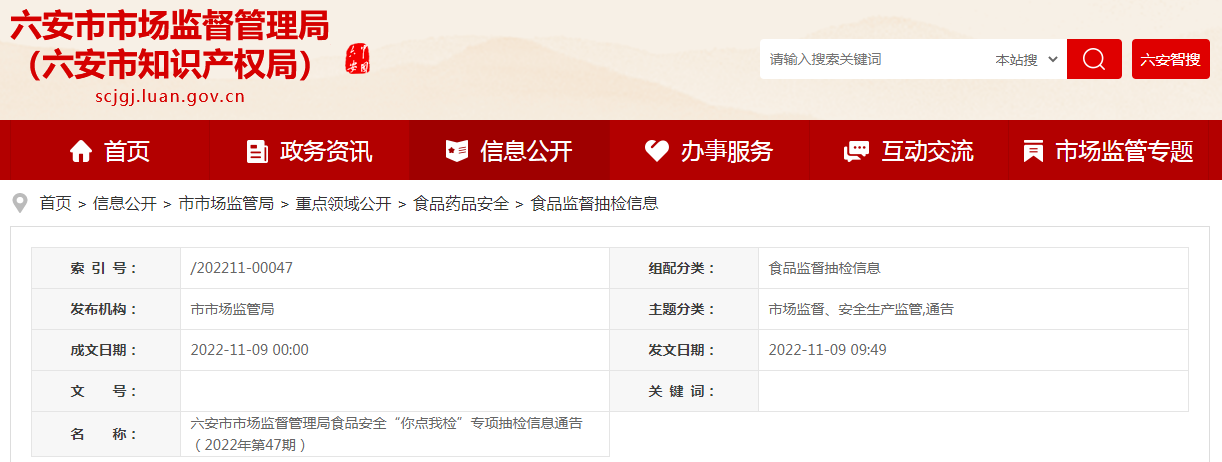This screenshot has height=462, width=1222.
Task: Click the chat bubble icon beside 互动交流
Action: 856,151
